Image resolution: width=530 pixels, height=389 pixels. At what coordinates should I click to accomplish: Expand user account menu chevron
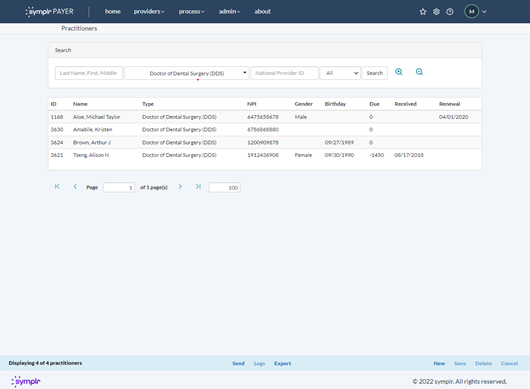tap(484, 12)
